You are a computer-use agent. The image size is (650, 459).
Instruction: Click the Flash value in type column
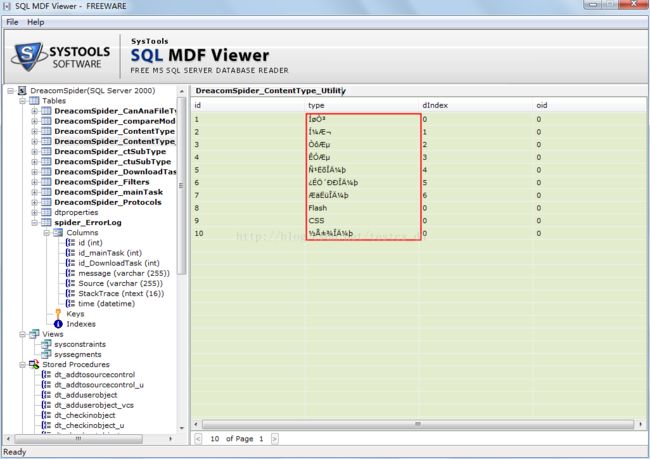tap(318, 208)
